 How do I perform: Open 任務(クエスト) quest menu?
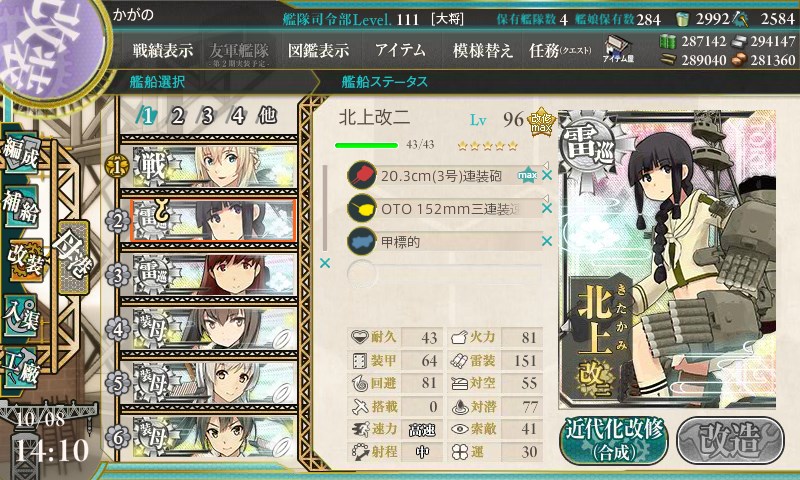(560, 50)
